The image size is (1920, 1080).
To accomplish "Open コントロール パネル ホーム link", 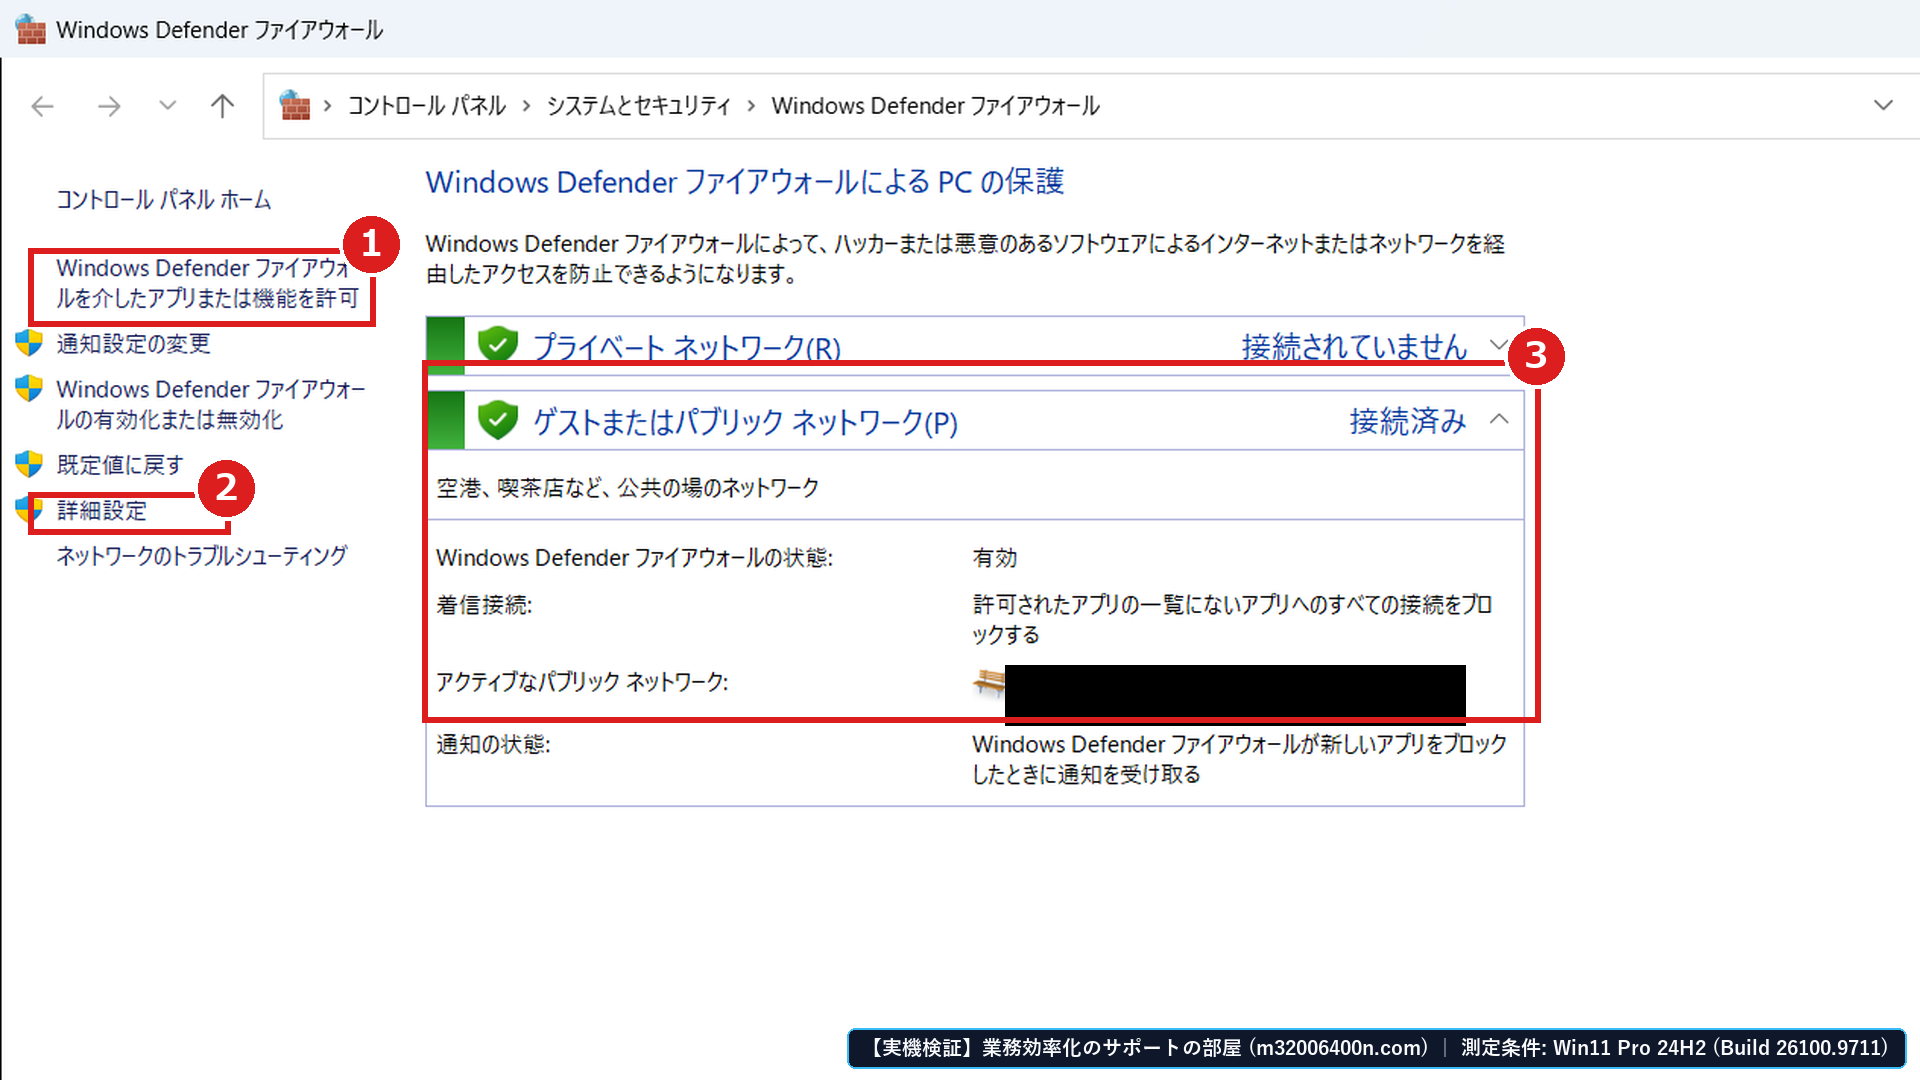I will point(163,200).
